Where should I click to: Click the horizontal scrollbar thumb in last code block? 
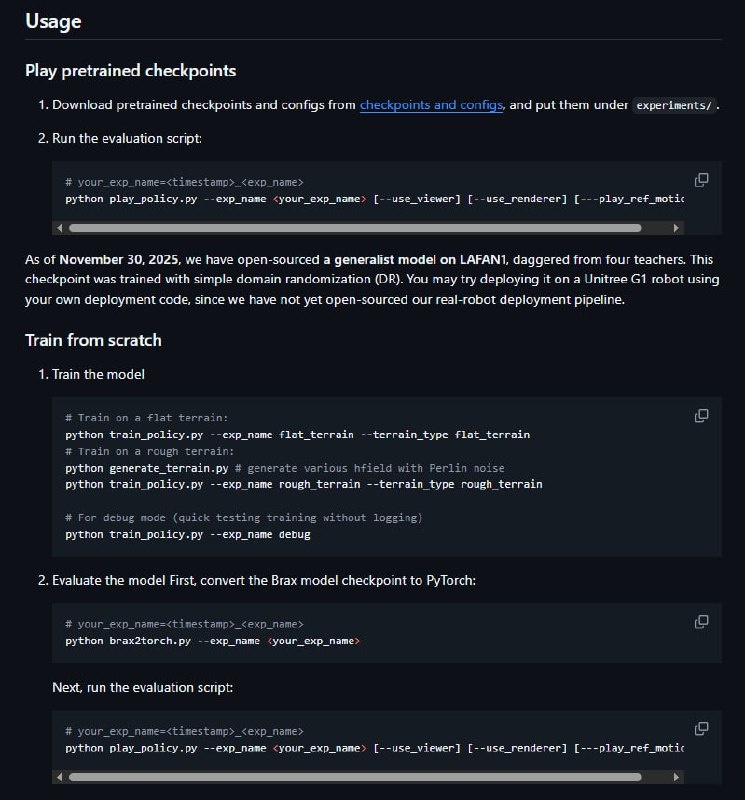(355, 776)
